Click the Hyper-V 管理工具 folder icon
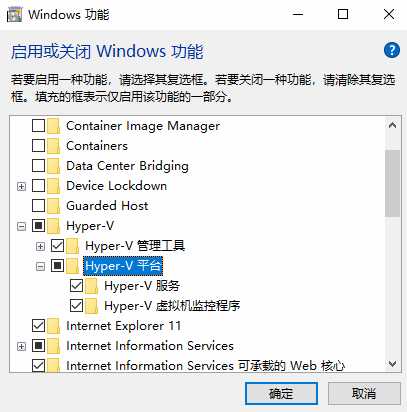The image size is (407, 412). [x=72, y=246]
